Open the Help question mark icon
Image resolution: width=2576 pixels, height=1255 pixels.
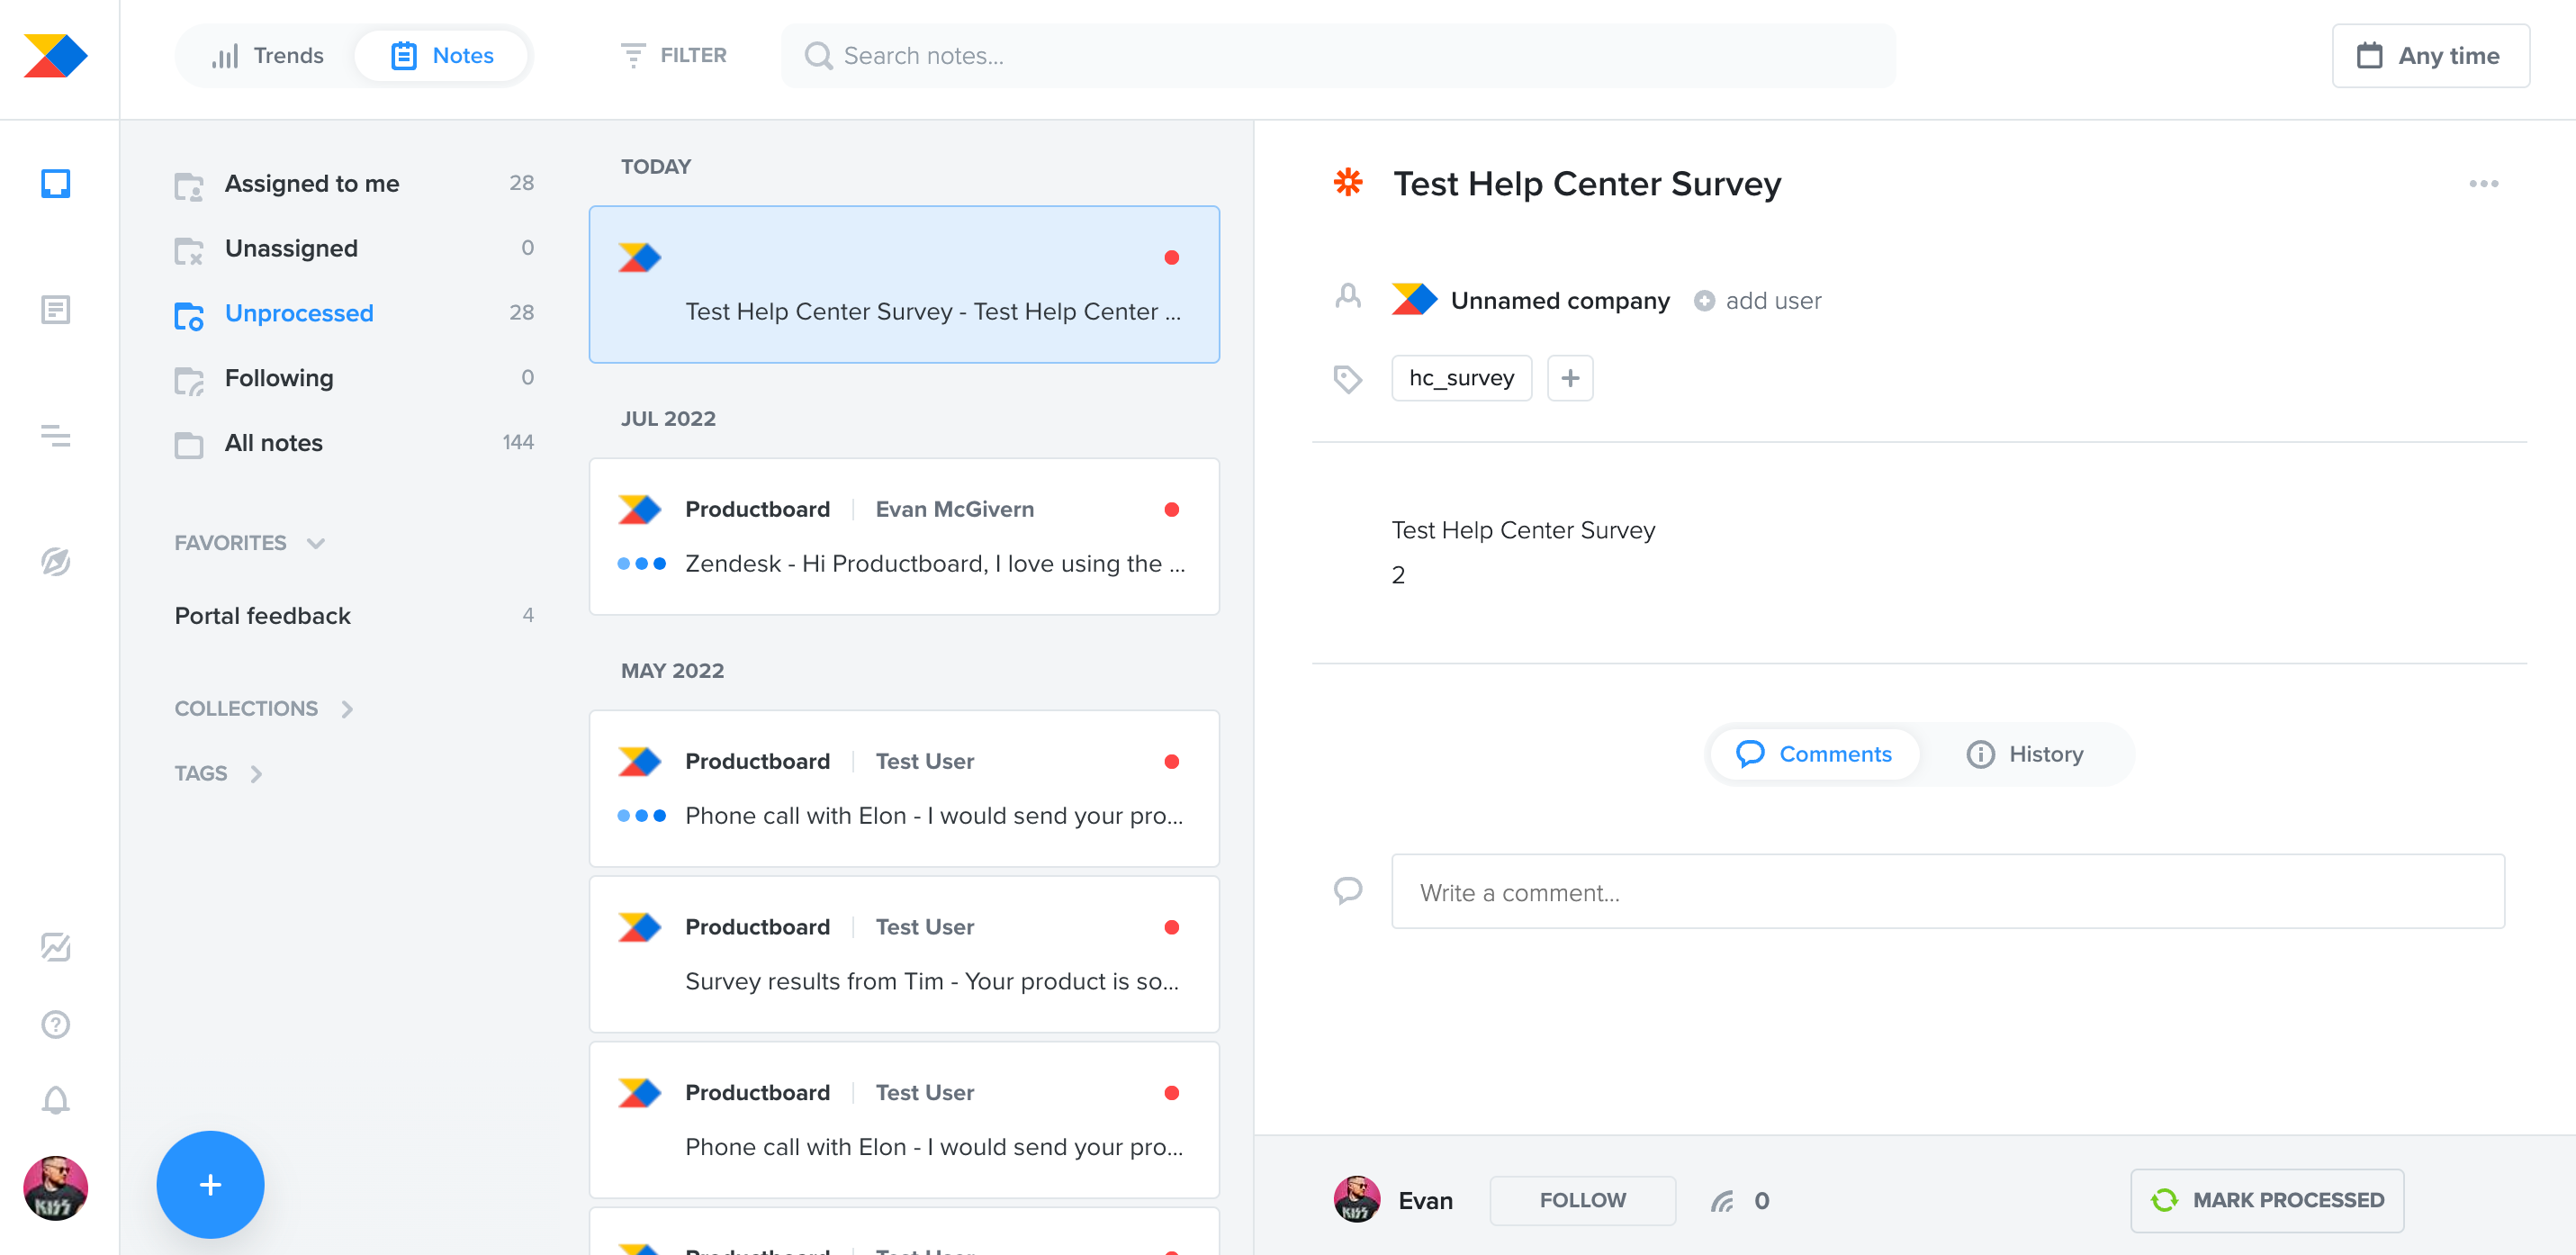click(x=55, y=1024)
